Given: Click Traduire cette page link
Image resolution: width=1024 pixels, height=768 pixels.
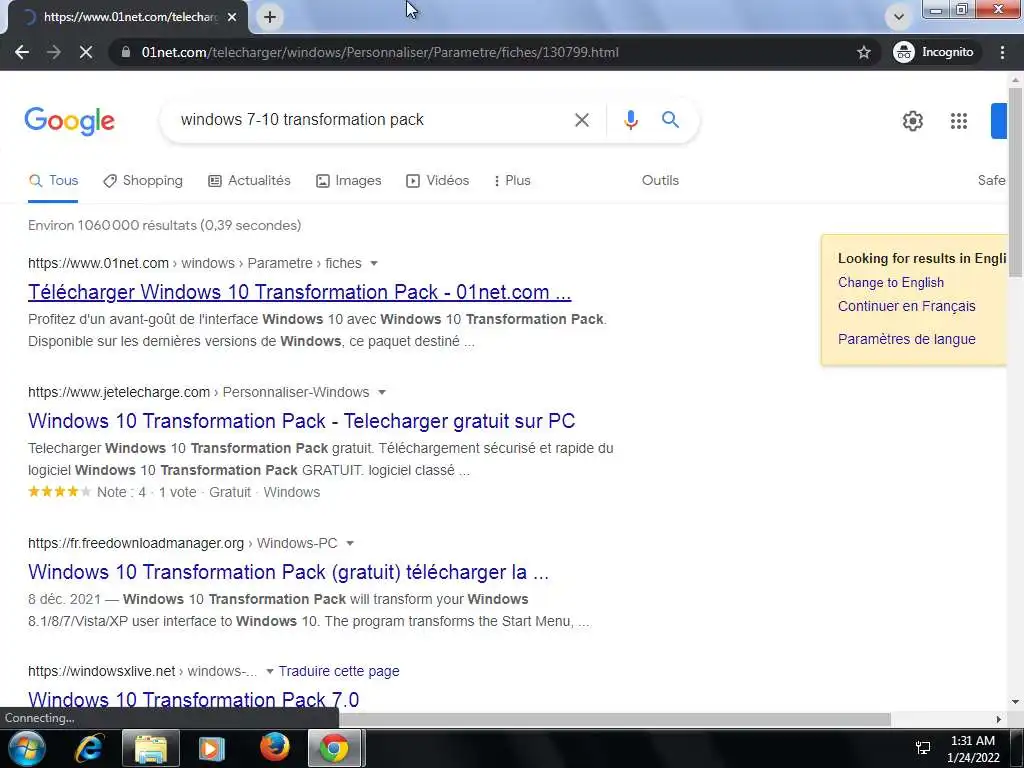Looking at the screenshot, I should [339, 671].
